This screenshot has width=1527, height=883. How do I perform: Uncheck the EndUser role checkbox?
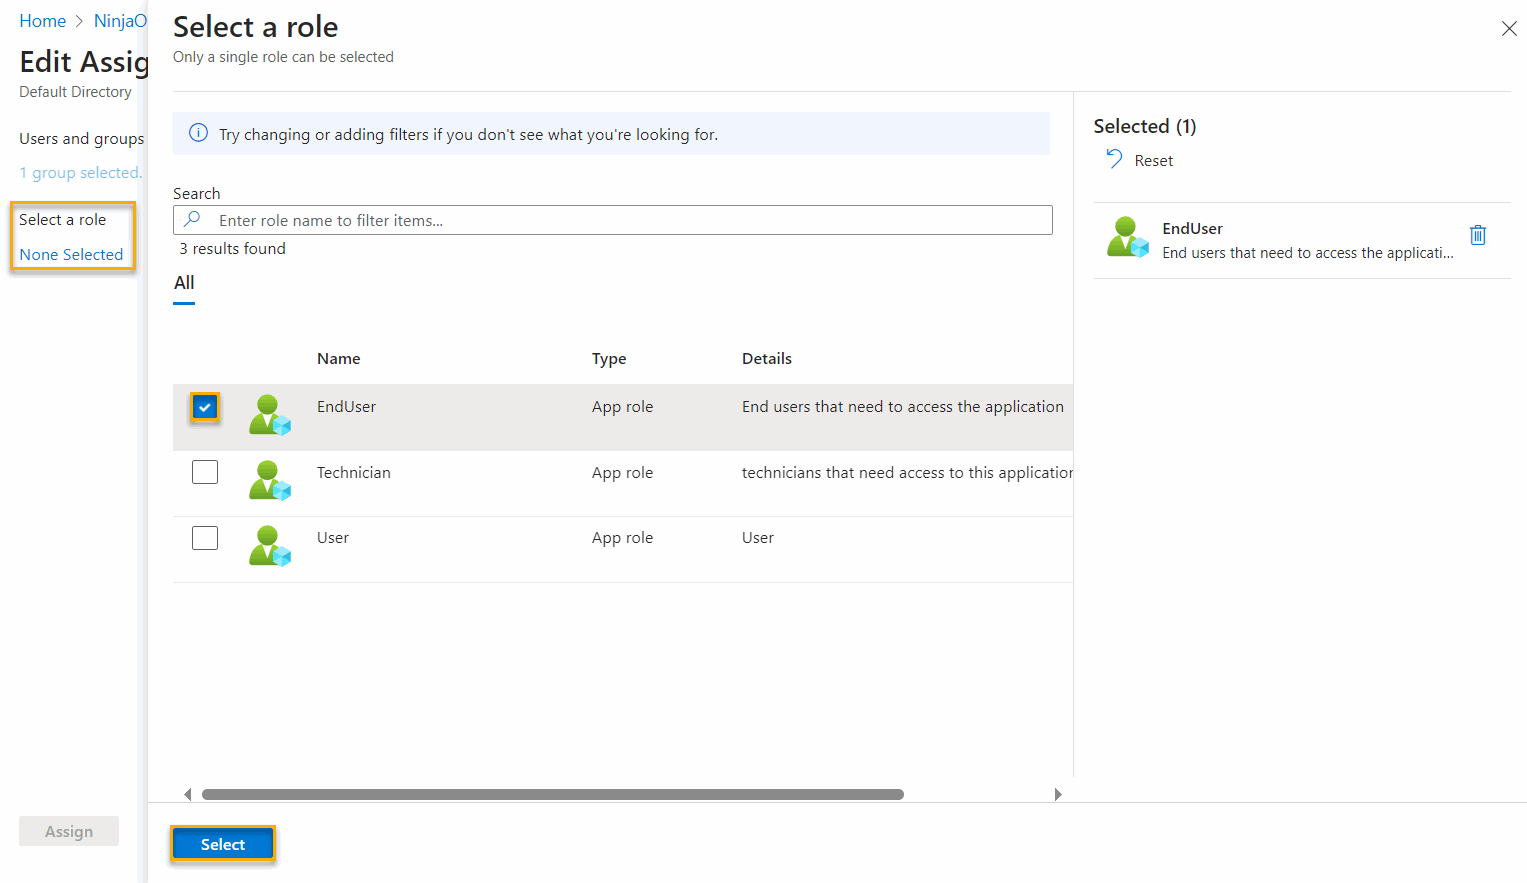[x=205, y=407]
